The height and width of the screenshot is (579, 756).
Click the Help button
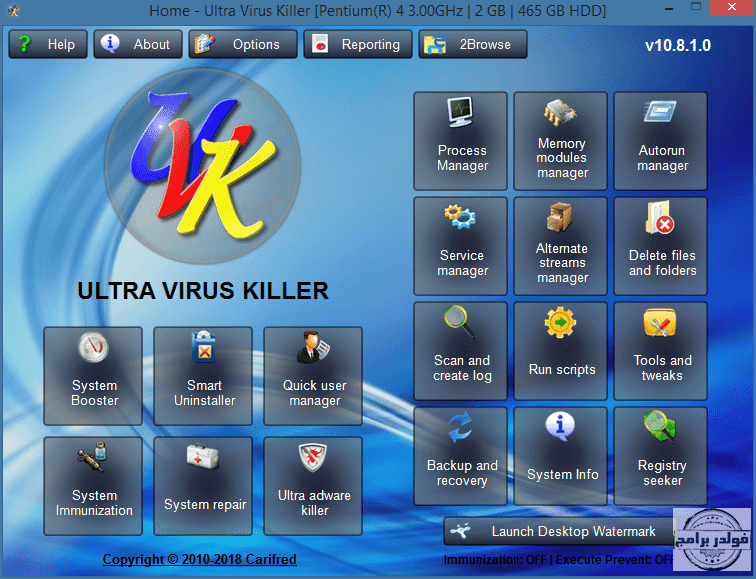pyautogui.click(x=48, y=44)
